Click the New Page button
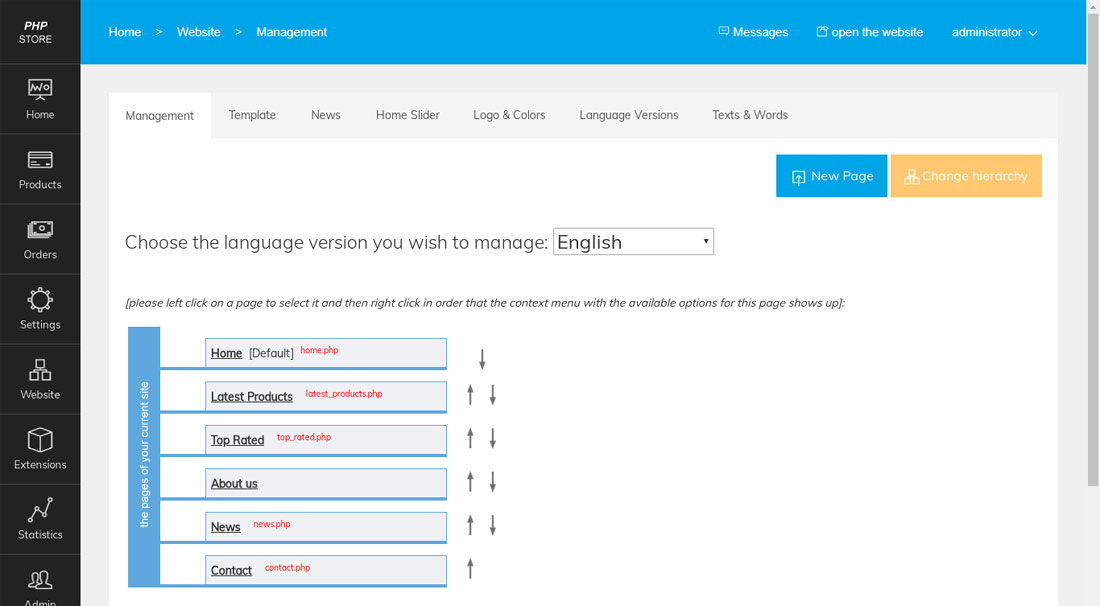 click(x=831, y=176)
